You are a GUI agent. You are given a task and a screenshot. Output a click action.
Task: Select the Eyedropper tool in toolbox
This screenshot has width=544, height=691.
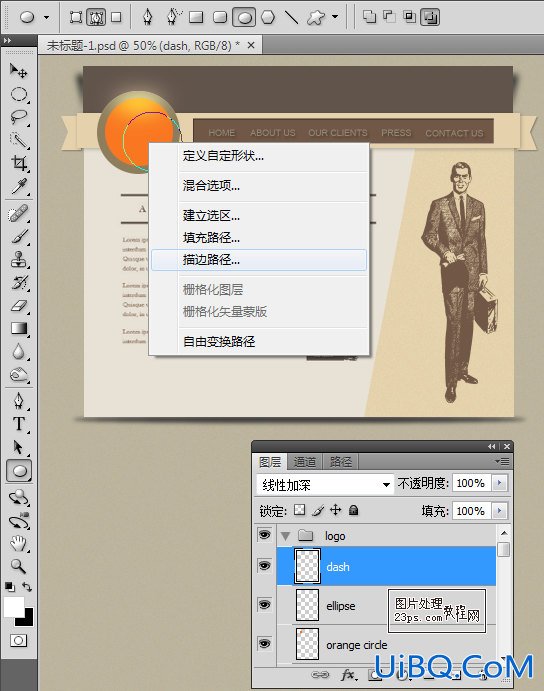pyautogui.click(x=19, y=186)
